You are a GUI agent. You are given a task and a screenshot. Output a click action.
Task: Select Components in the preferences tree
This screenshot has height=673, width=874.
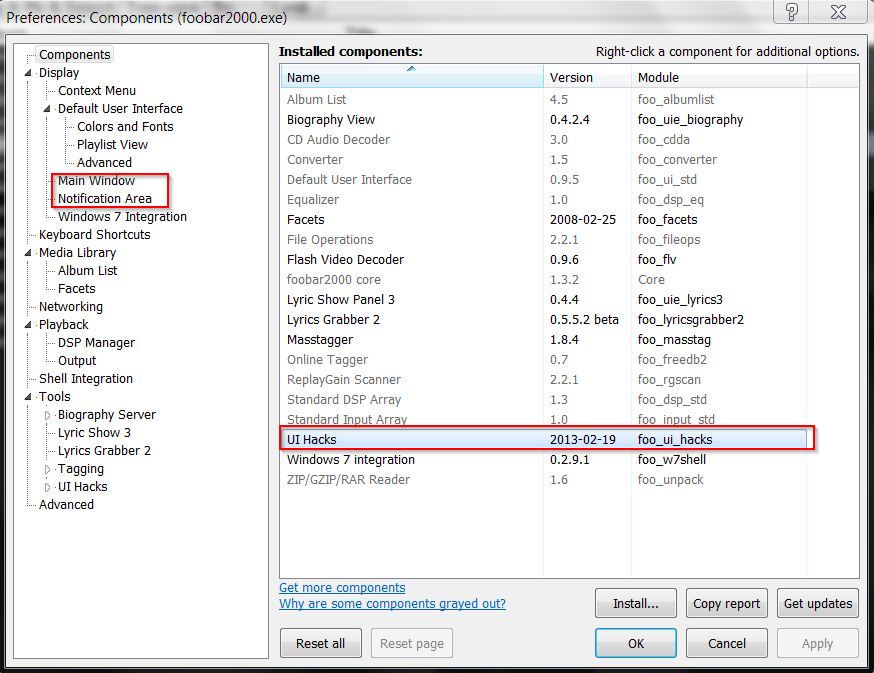[75, 55]
